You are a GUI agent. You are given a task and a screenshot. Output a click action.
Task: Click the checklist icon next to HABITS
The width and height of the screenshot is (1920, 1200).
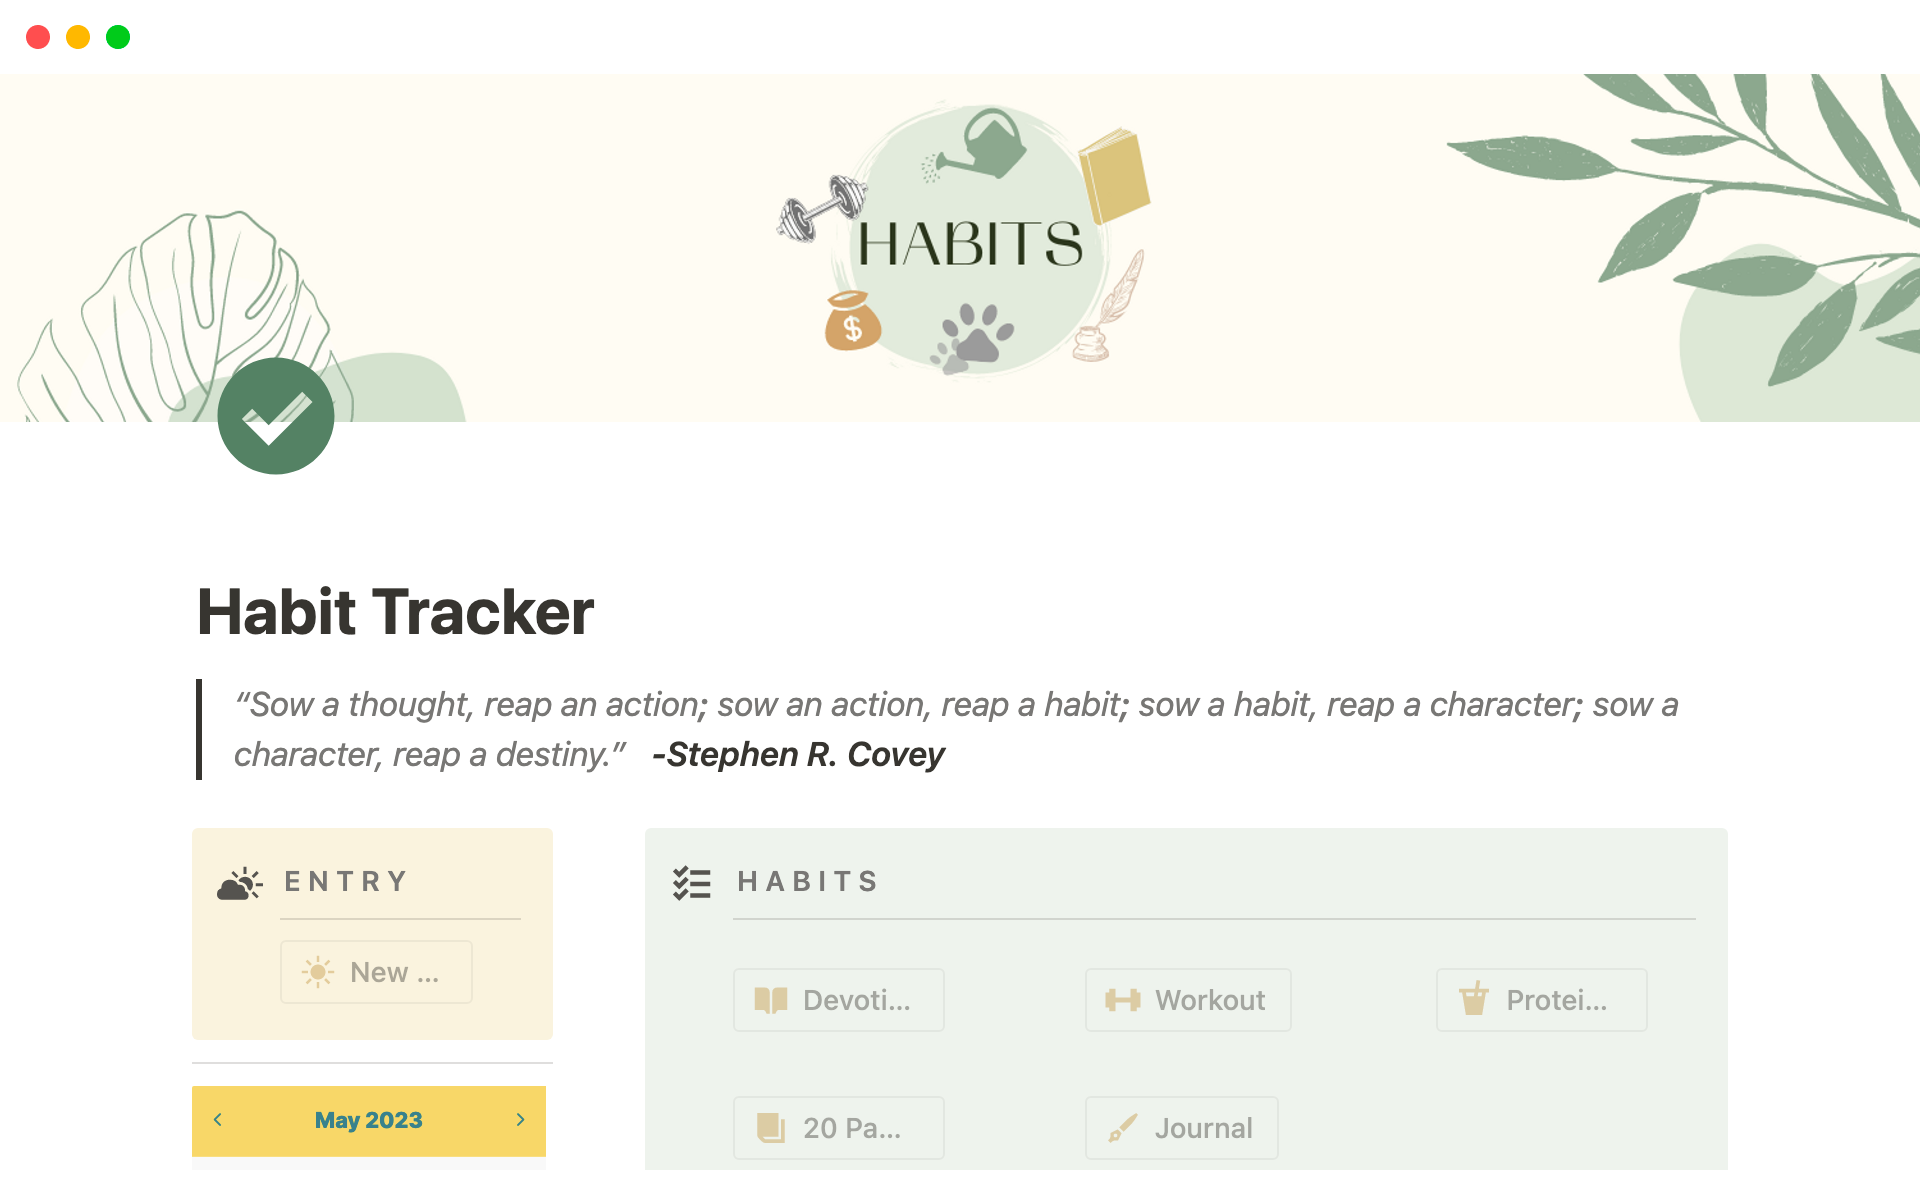(x=691, y=881)
